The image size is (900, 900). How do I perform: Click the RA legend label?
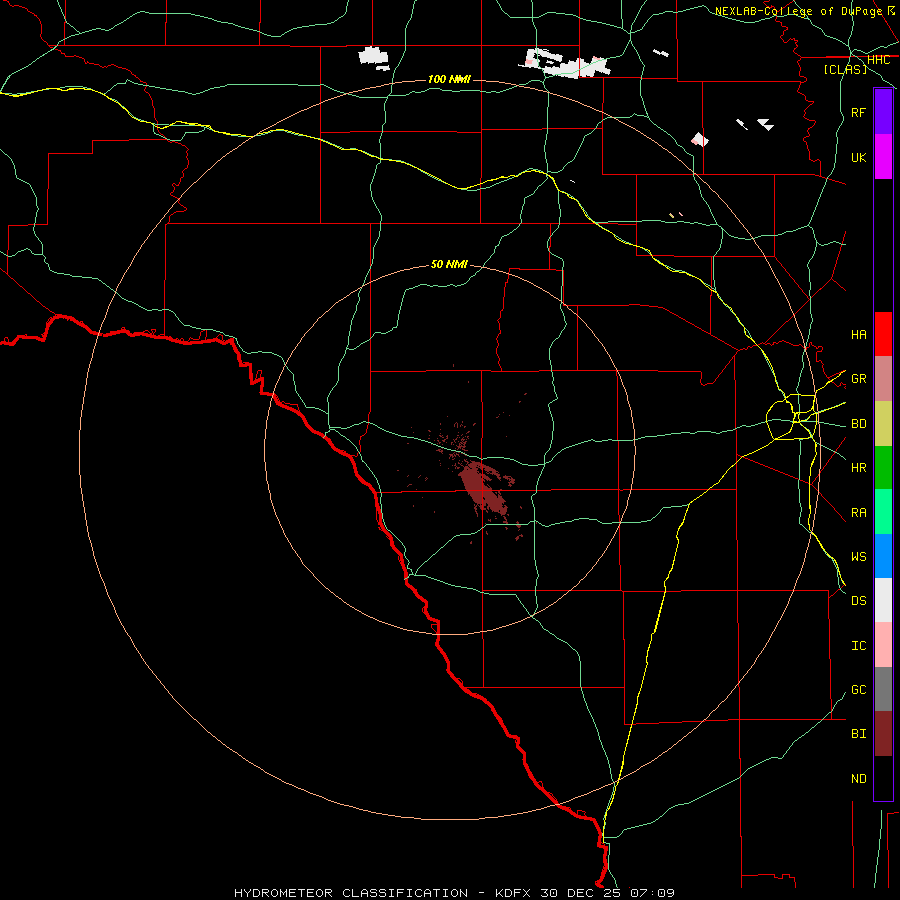[x=858, y=512]
